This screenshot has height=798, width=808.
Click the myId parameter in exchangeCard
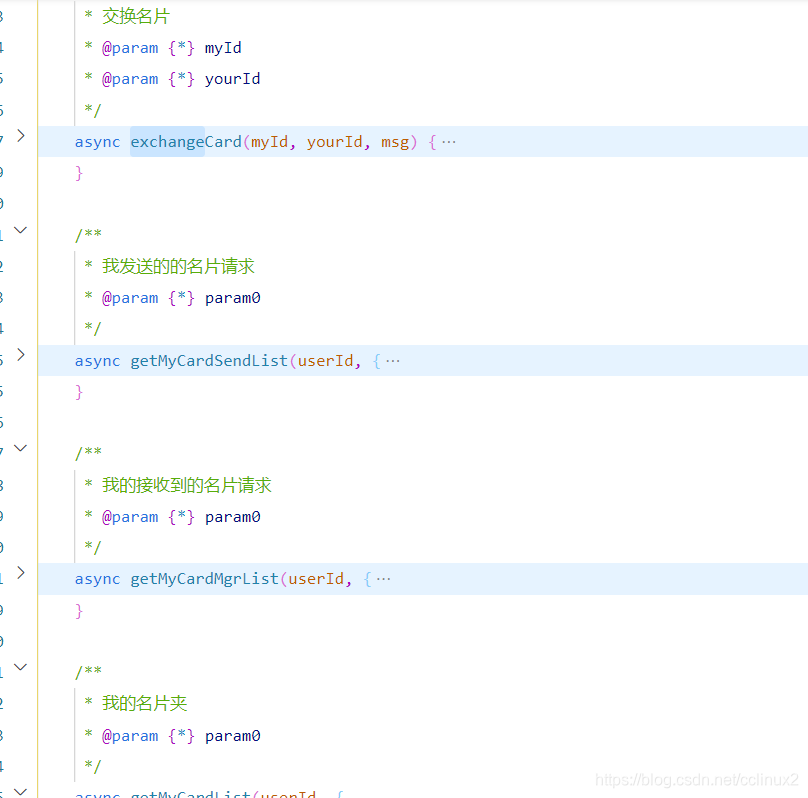[269, 142]
